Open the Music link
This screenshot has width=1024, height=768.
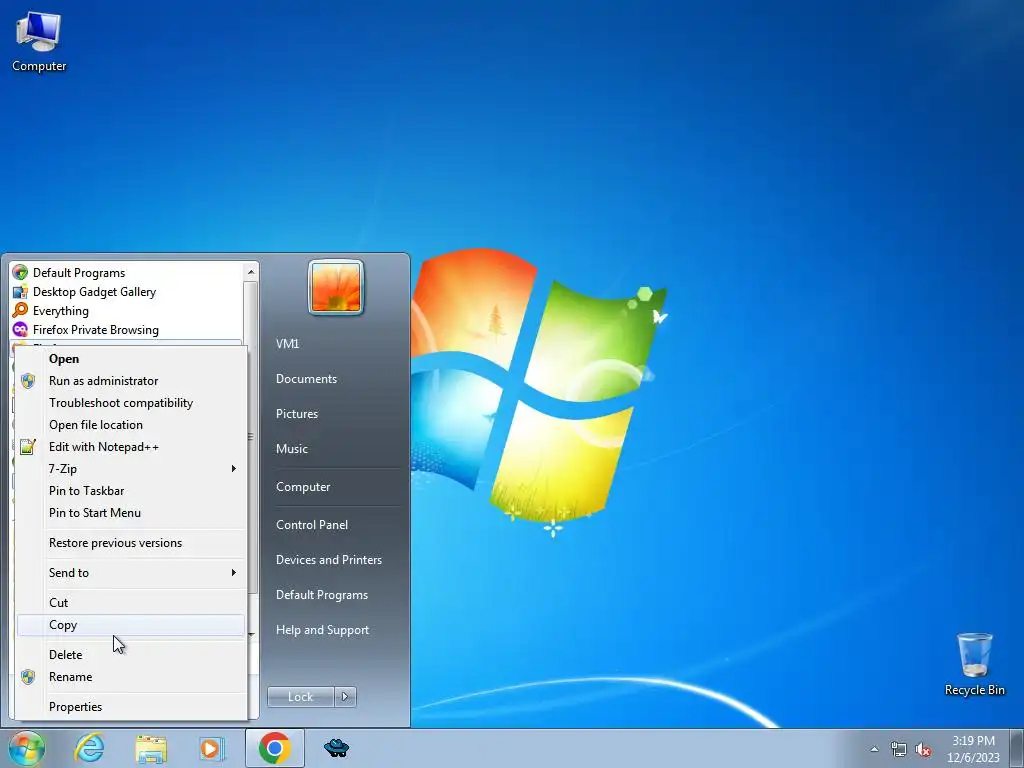(291, 449)
